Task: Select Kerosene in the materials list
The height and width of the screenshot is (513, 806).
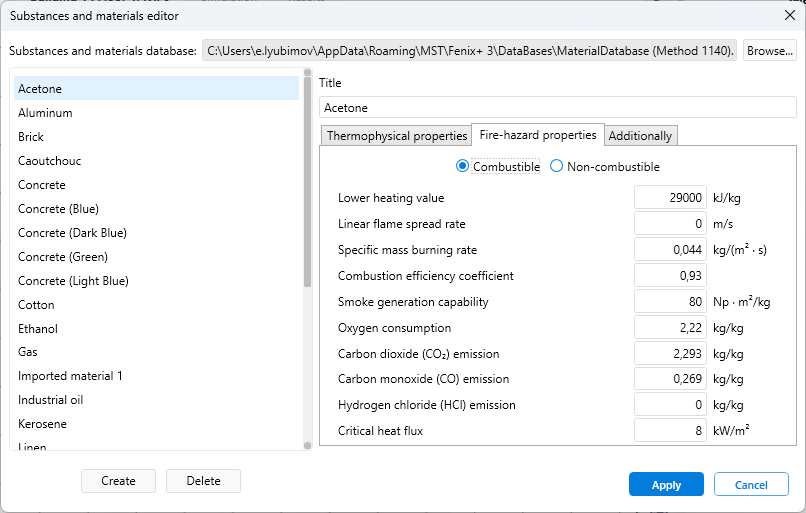Action: 156,424
